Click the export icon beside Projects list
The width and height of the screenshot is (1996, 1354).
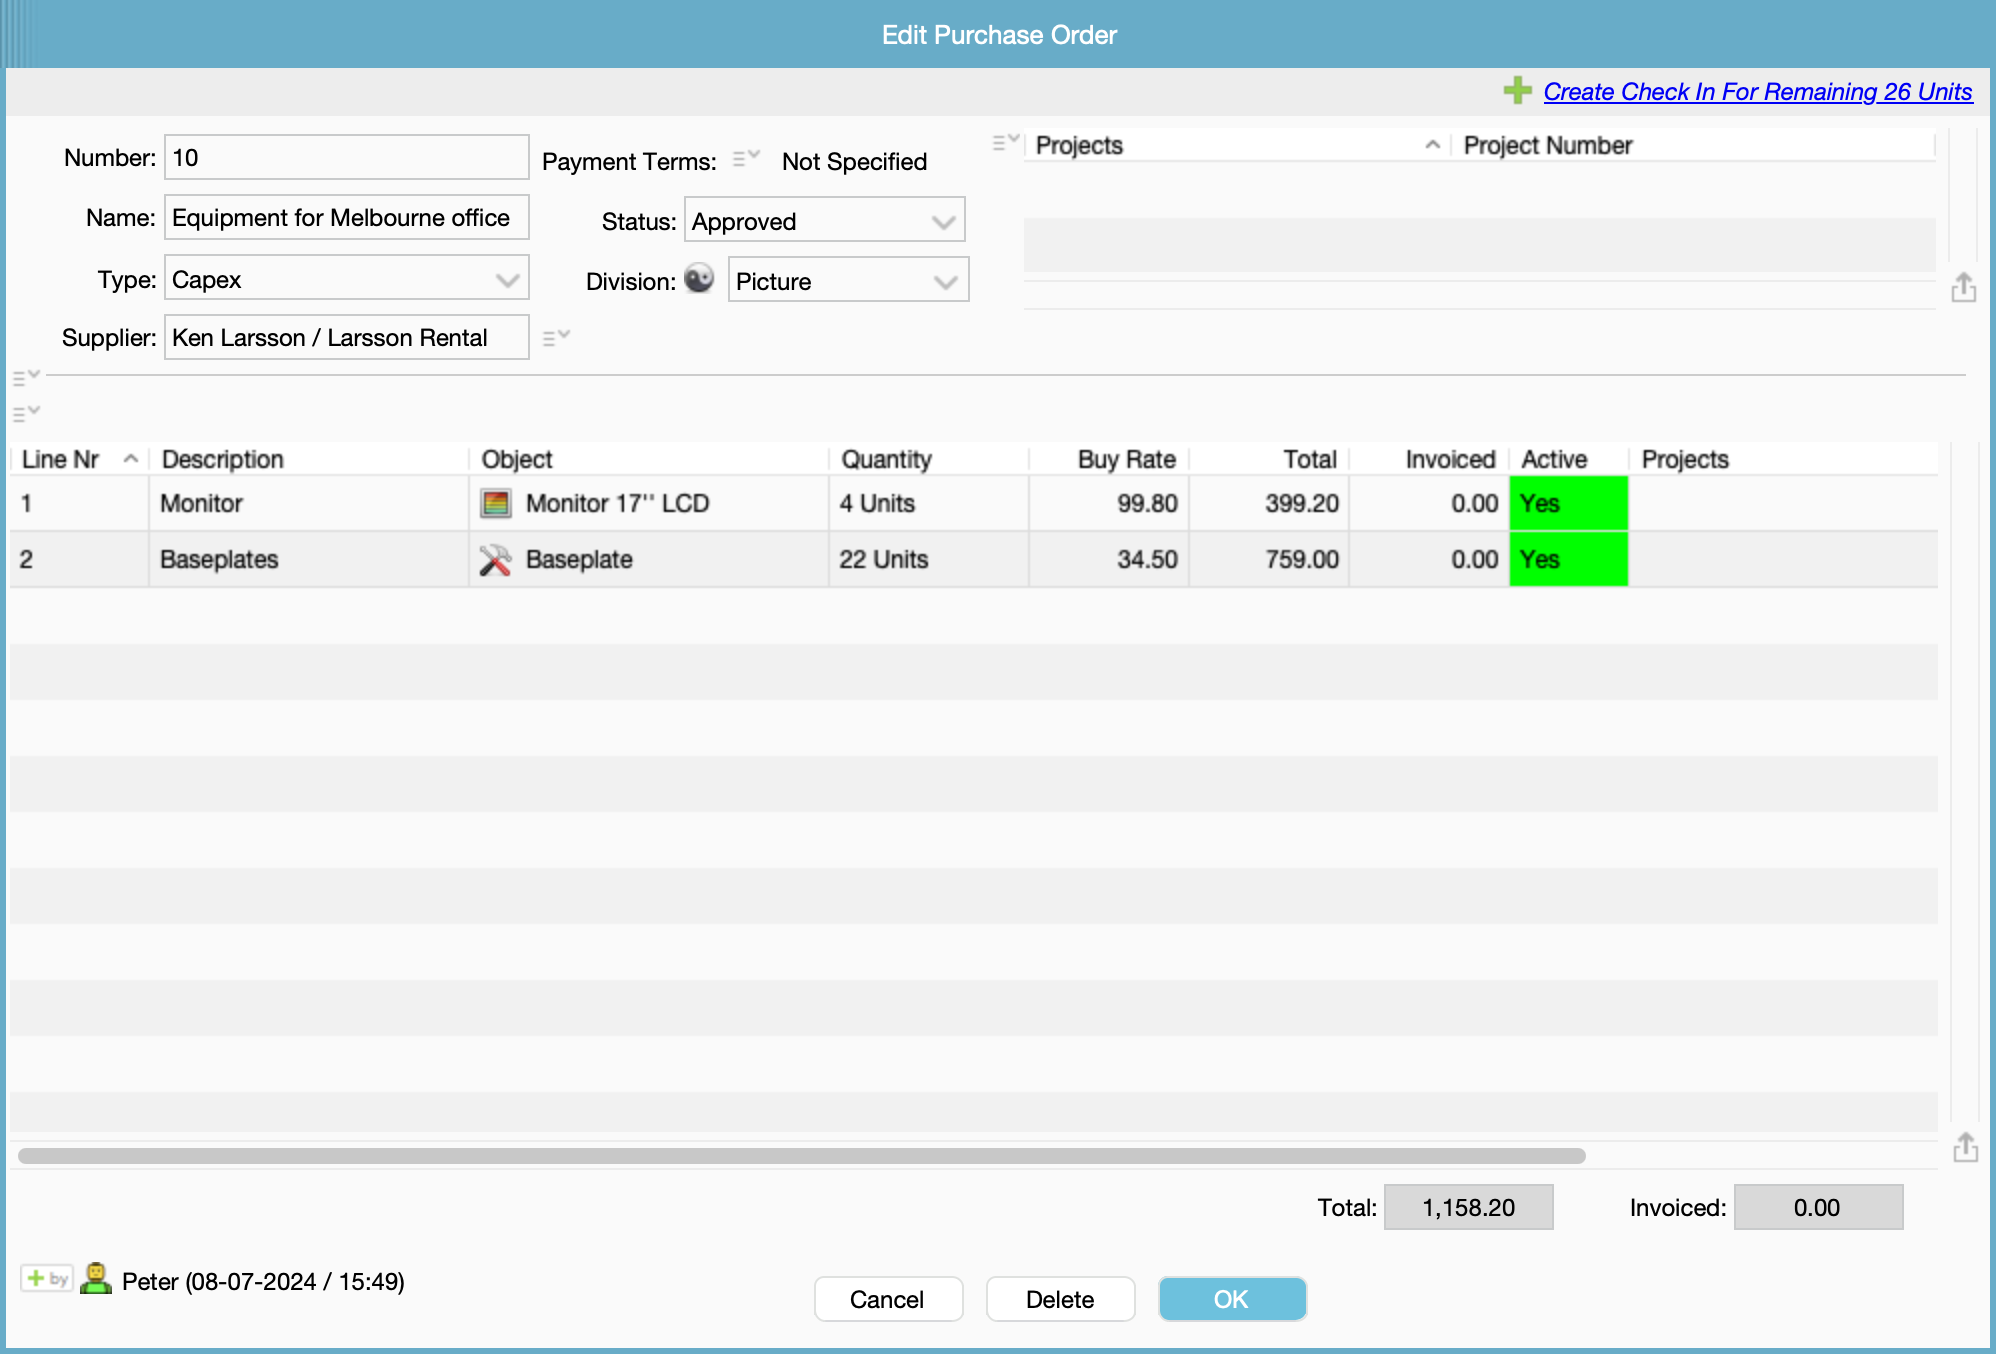click(x=1963, y=288)
